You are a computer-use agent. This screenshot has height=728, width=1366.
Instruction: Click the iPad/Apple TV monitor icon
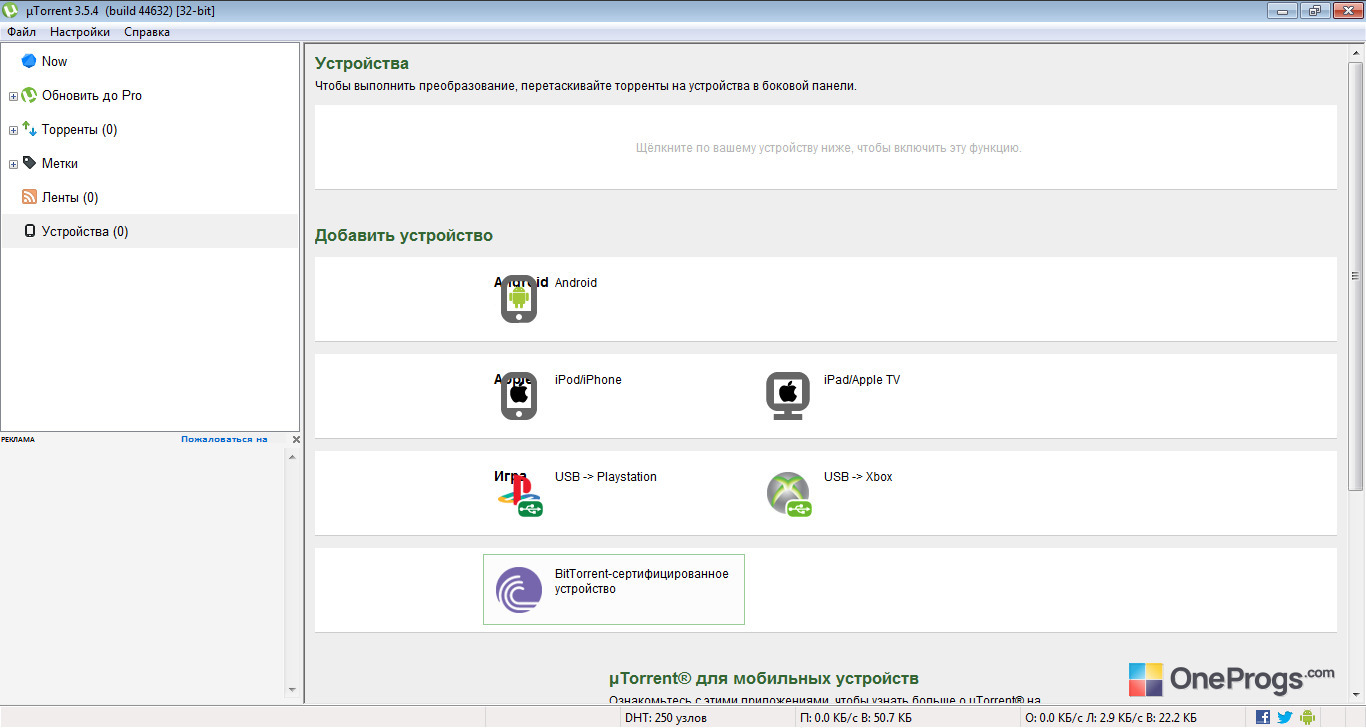pyautogui.click(x=787, y=396)
